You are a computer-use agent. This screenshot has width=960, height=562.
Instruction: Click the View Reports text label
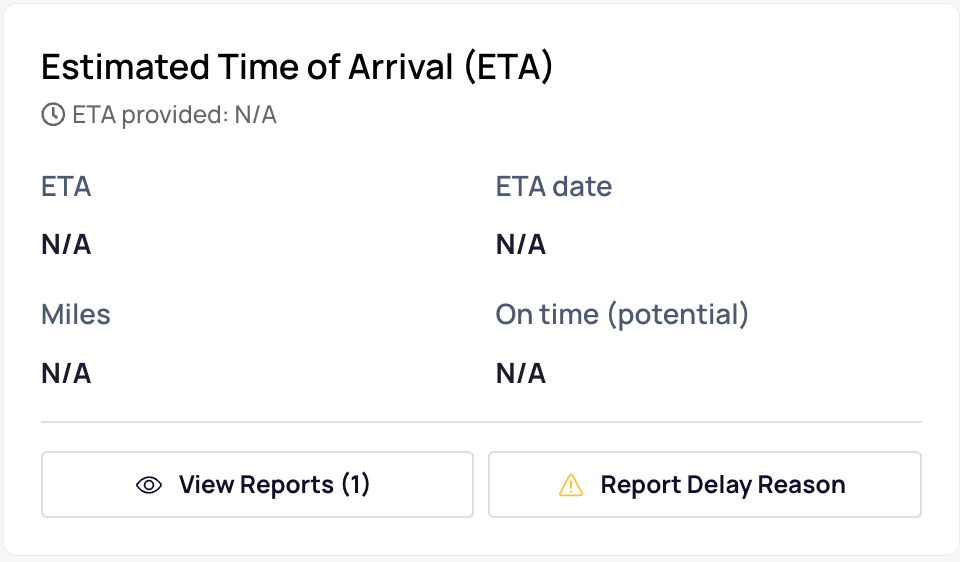click(x=256, y=485)
